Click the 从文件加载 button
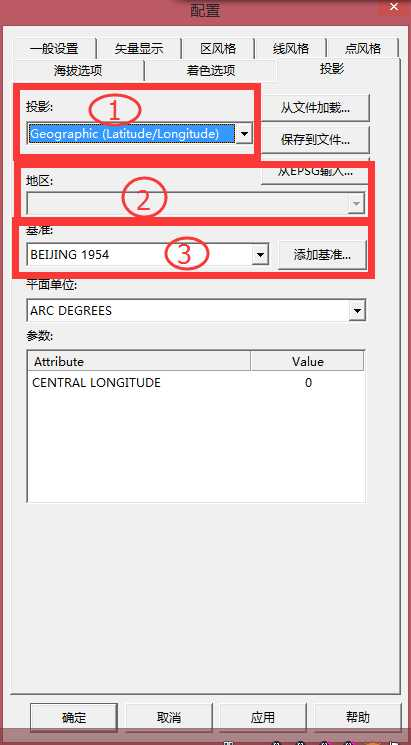Image resolution: width=411 pixels, height=745 pixels. 315,108
